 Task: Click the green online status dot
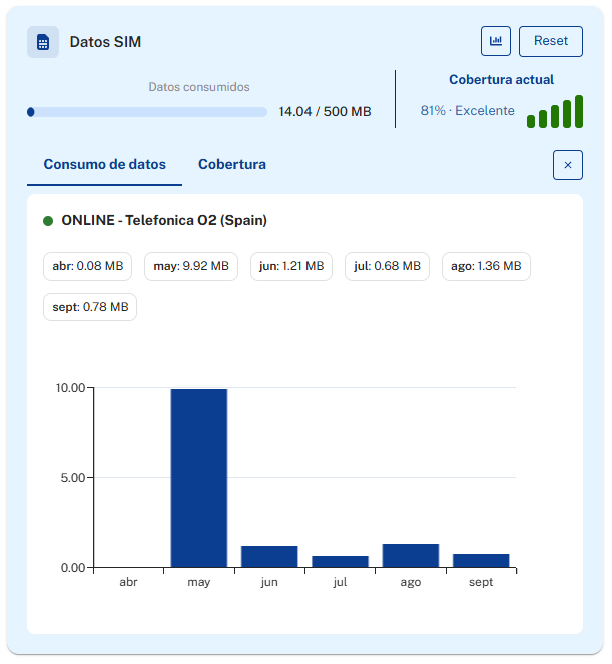(48, 221)
